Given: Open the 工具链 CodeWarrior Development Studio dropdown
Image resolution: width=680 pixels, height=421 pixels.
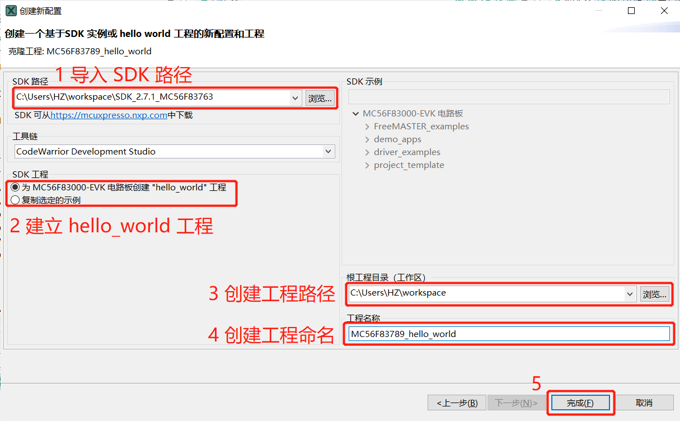Looking at the screenshot, I should coord(327,152).
